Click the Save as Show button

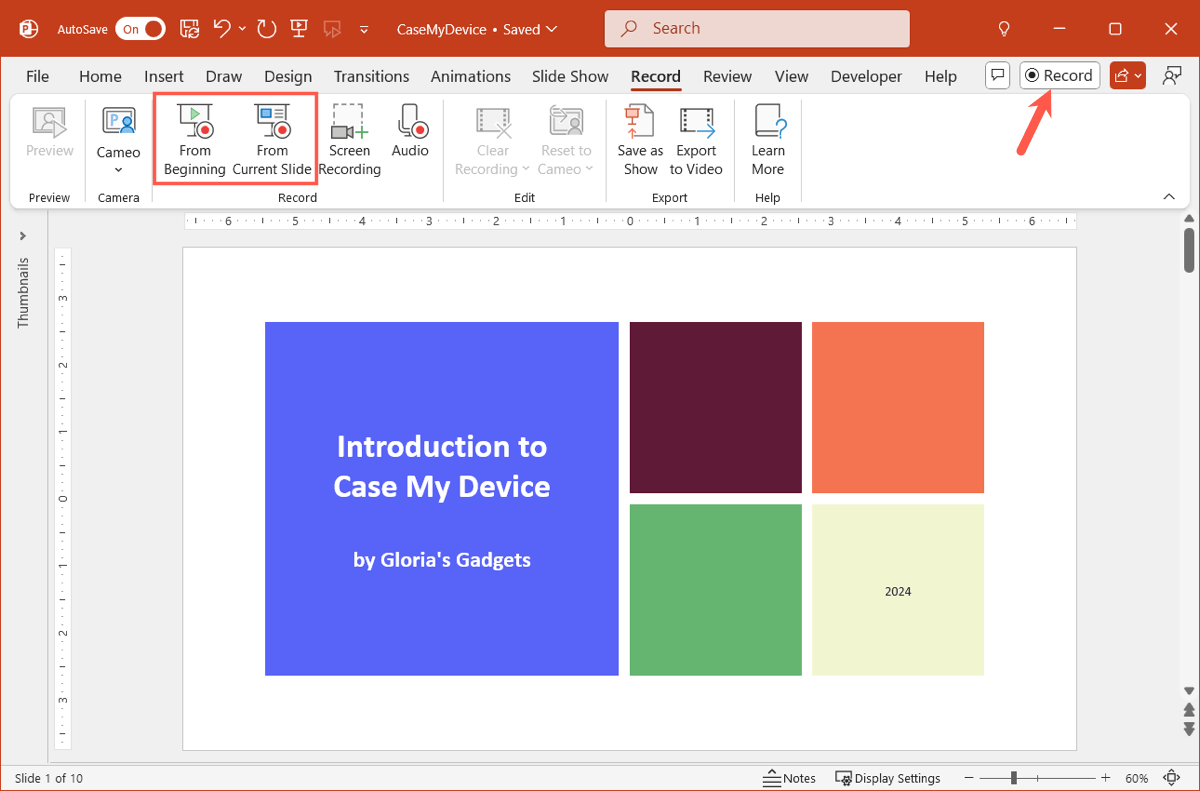pos(640,139)
